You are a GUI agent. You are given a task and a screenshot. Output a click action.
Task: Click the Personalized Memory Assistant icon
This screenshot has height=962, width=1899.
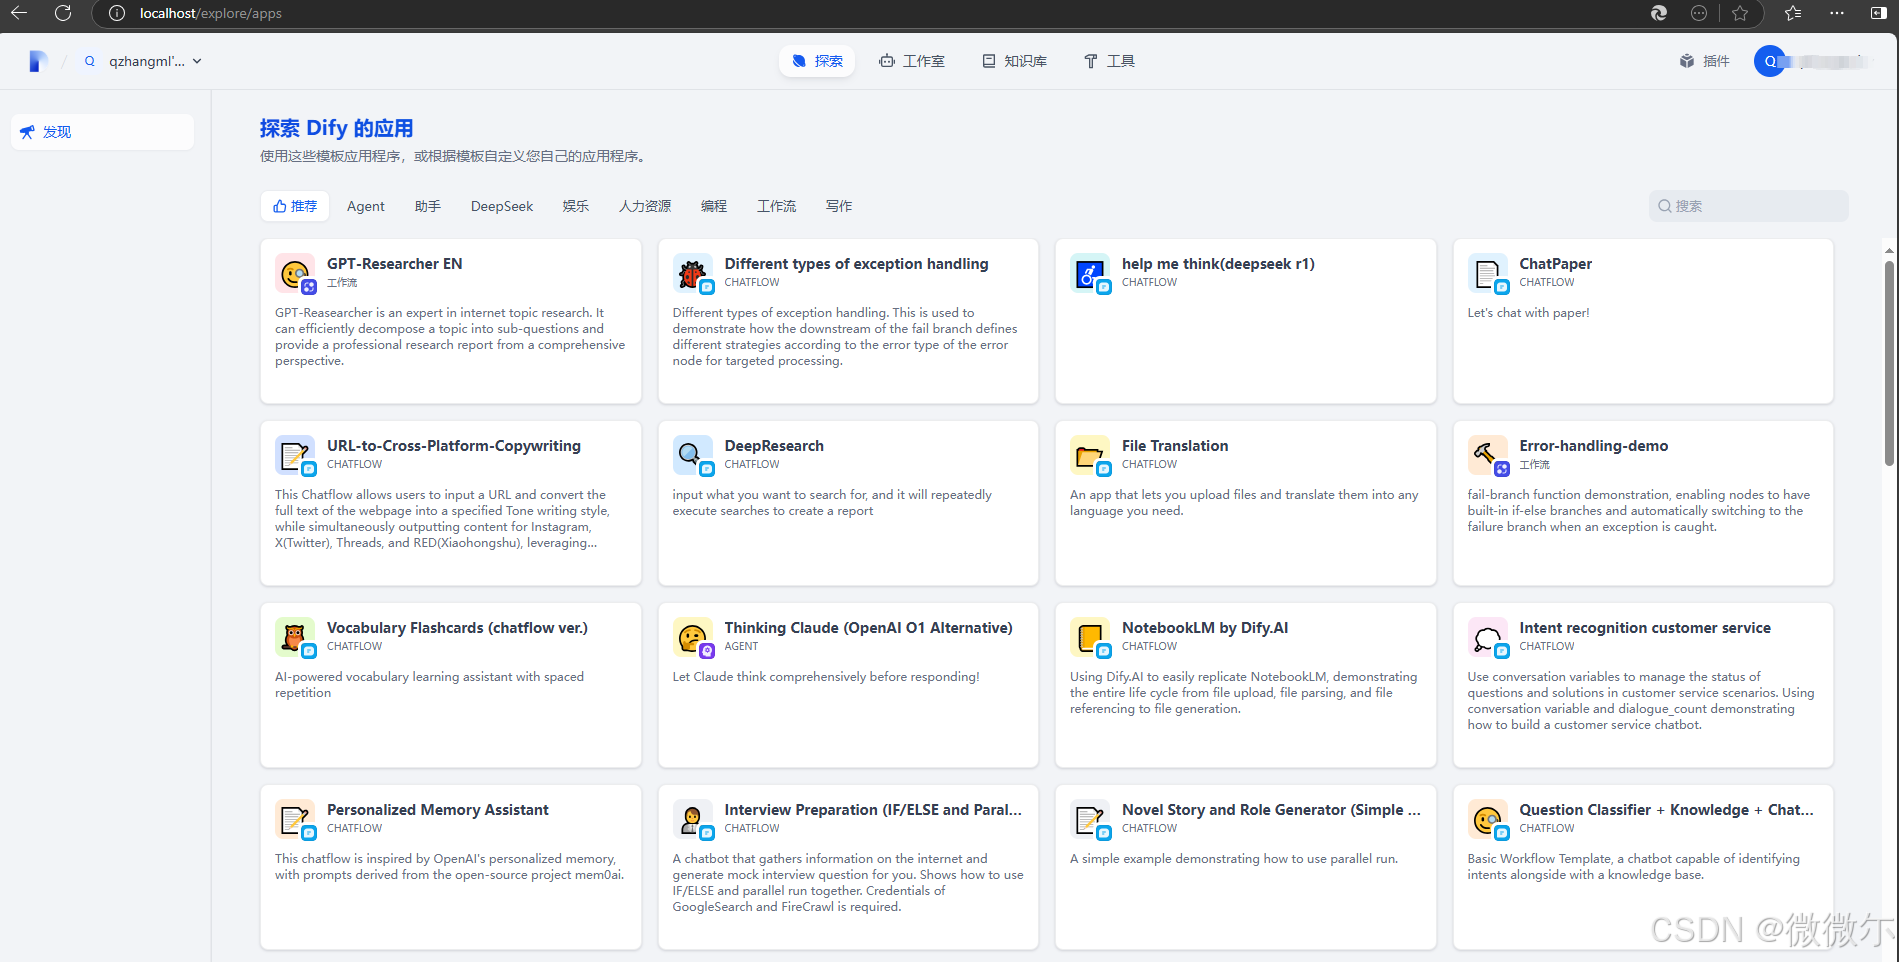(295, 819)
